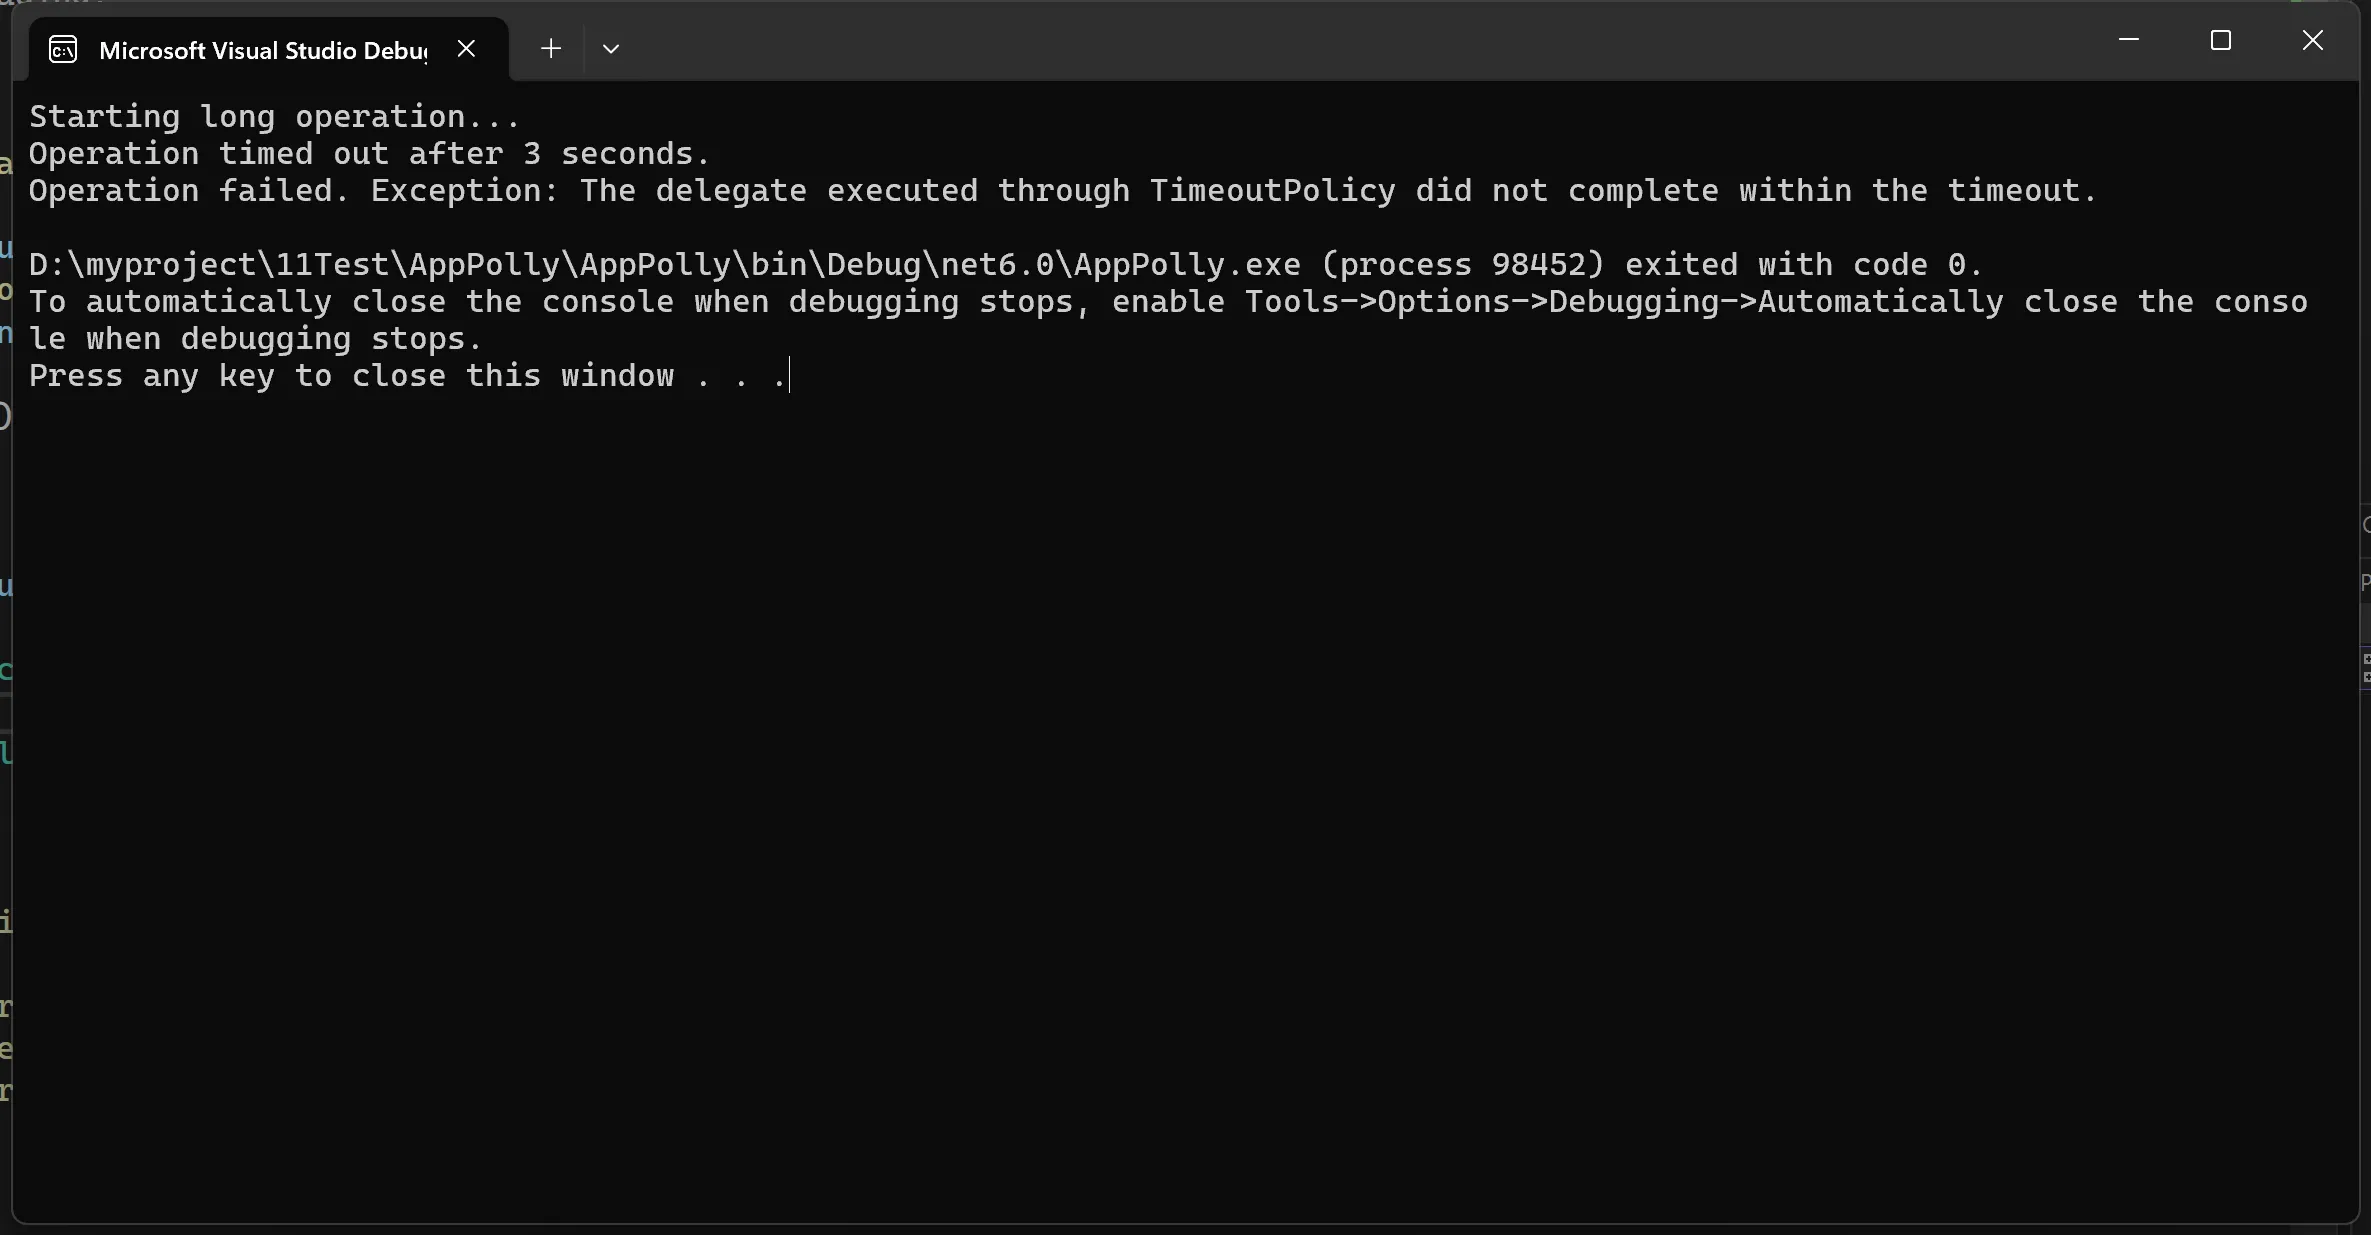Viewport: 2371px width, 1235px height.
Task: Expand the new tab profile dropdown chevron
Action: pyautogui.click(x=611, y=48)
